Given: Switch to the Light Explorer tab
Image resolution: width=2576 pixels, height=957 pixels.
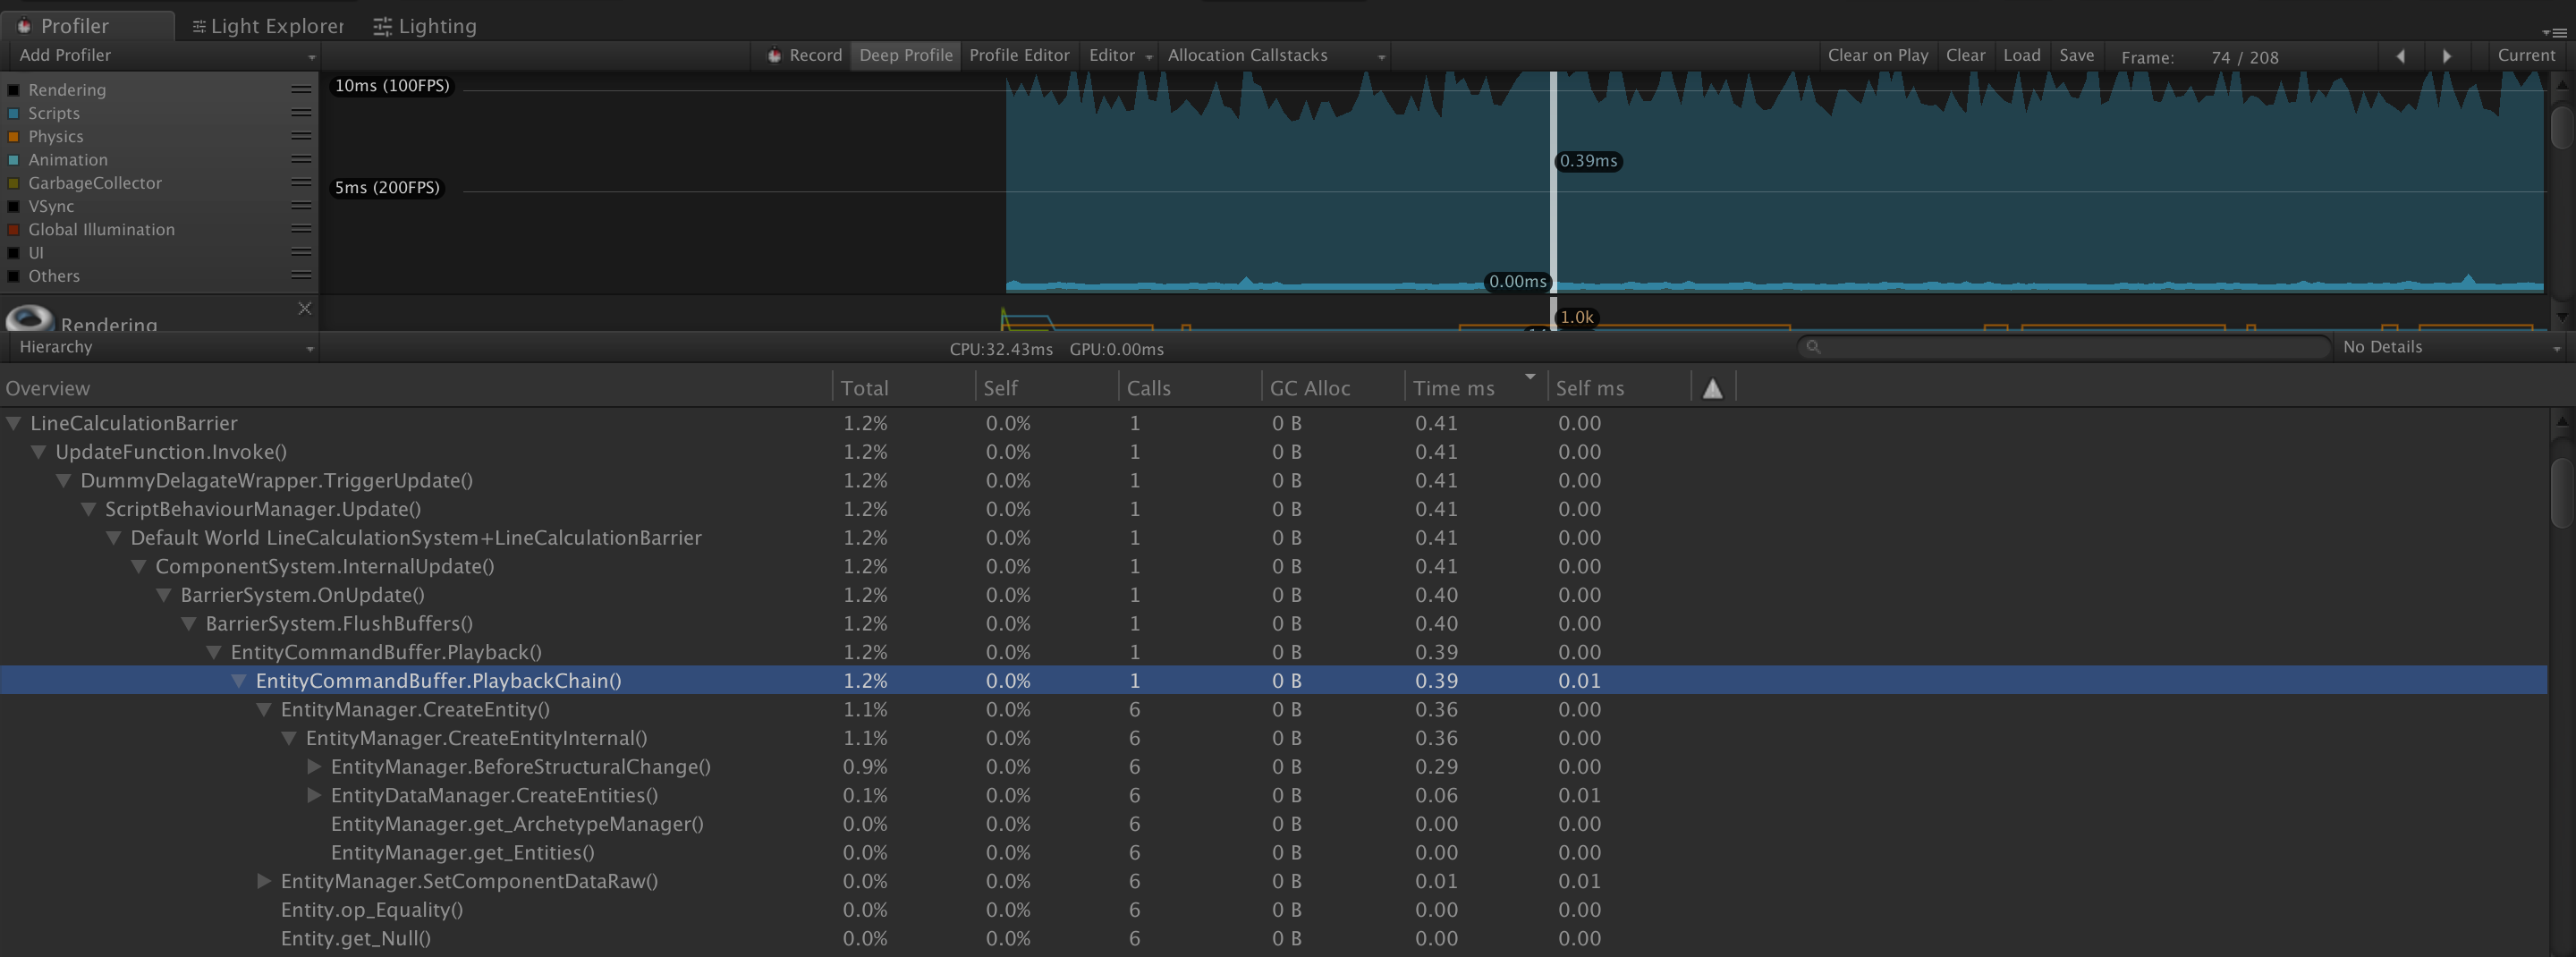Looking at the screenshot, I should point(268,26).
